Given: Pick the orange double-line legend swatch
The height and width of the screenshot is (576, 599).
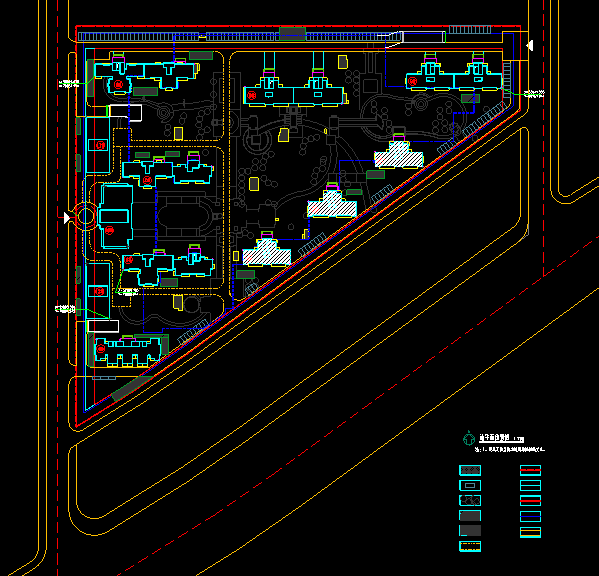Looking at the screenshot, I should [x=531, y=532].
